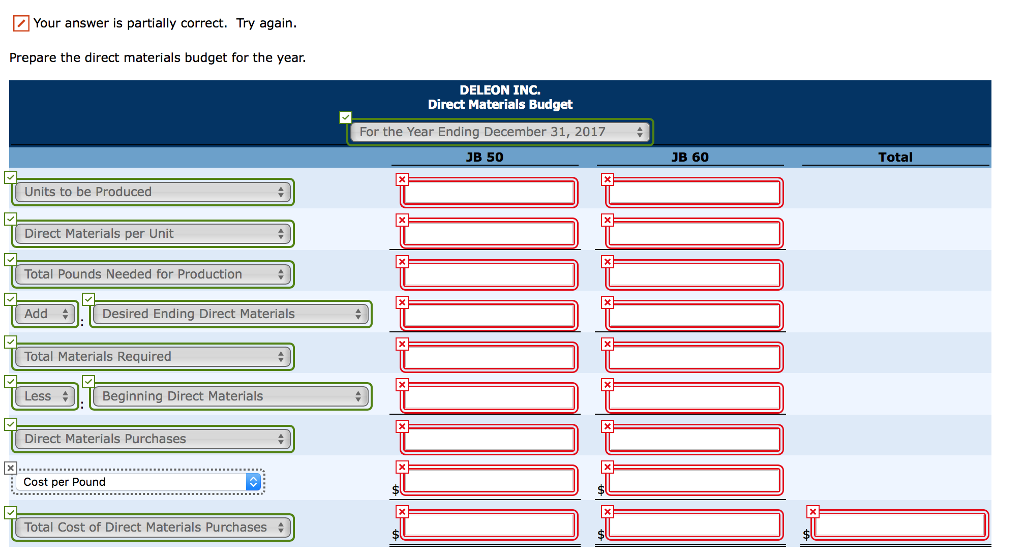Click JB 50 Total Pounds Needed field
Screen dimensions: 1024x558
489,275
